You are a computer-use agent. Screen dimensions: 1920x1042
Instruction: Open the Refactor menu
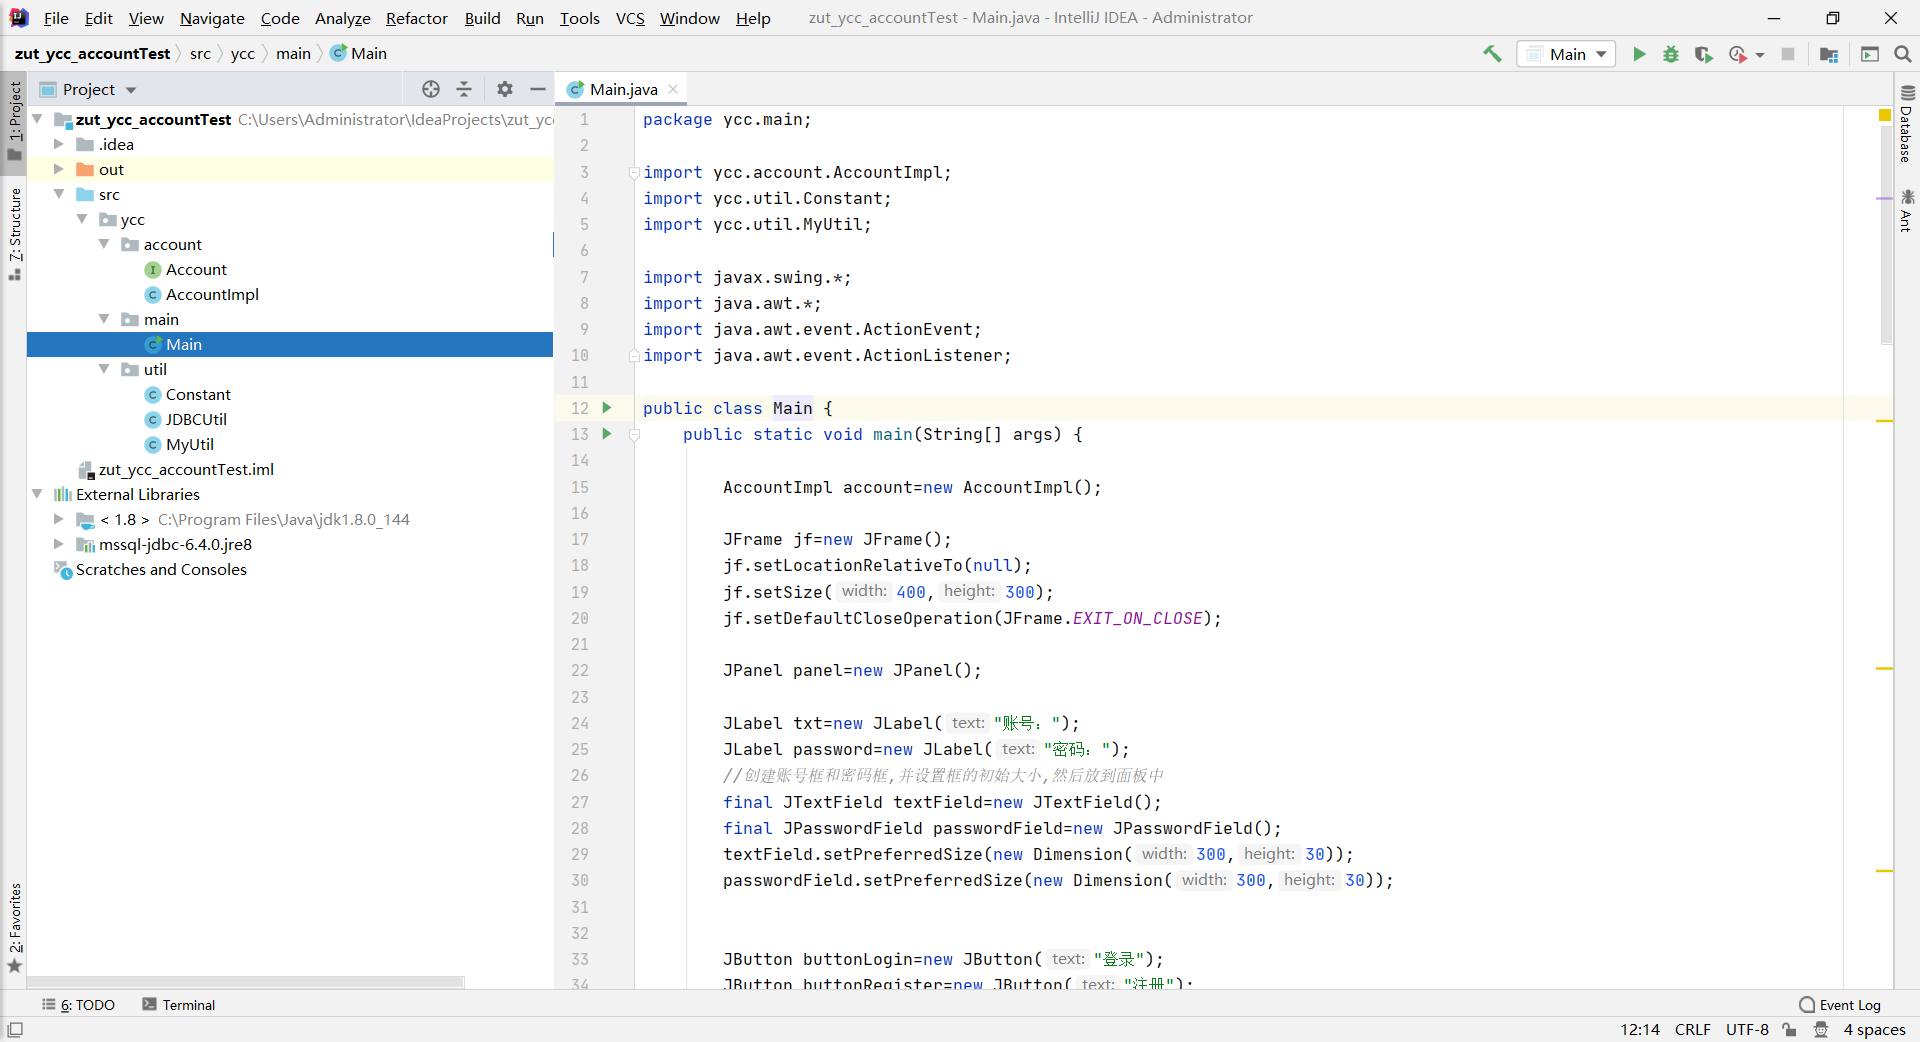pos(417,18)
